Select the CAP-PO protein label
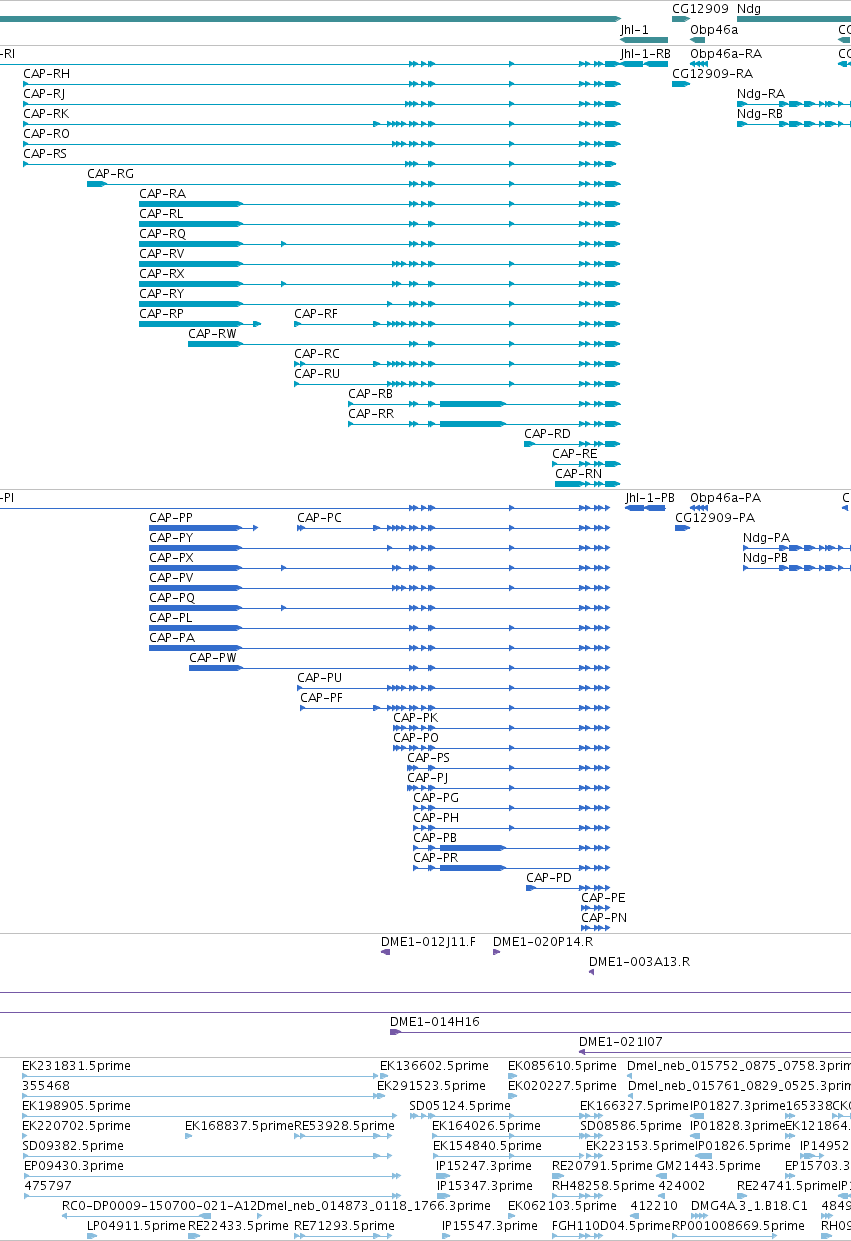The image size is (851, 1241). click(416, 738)
